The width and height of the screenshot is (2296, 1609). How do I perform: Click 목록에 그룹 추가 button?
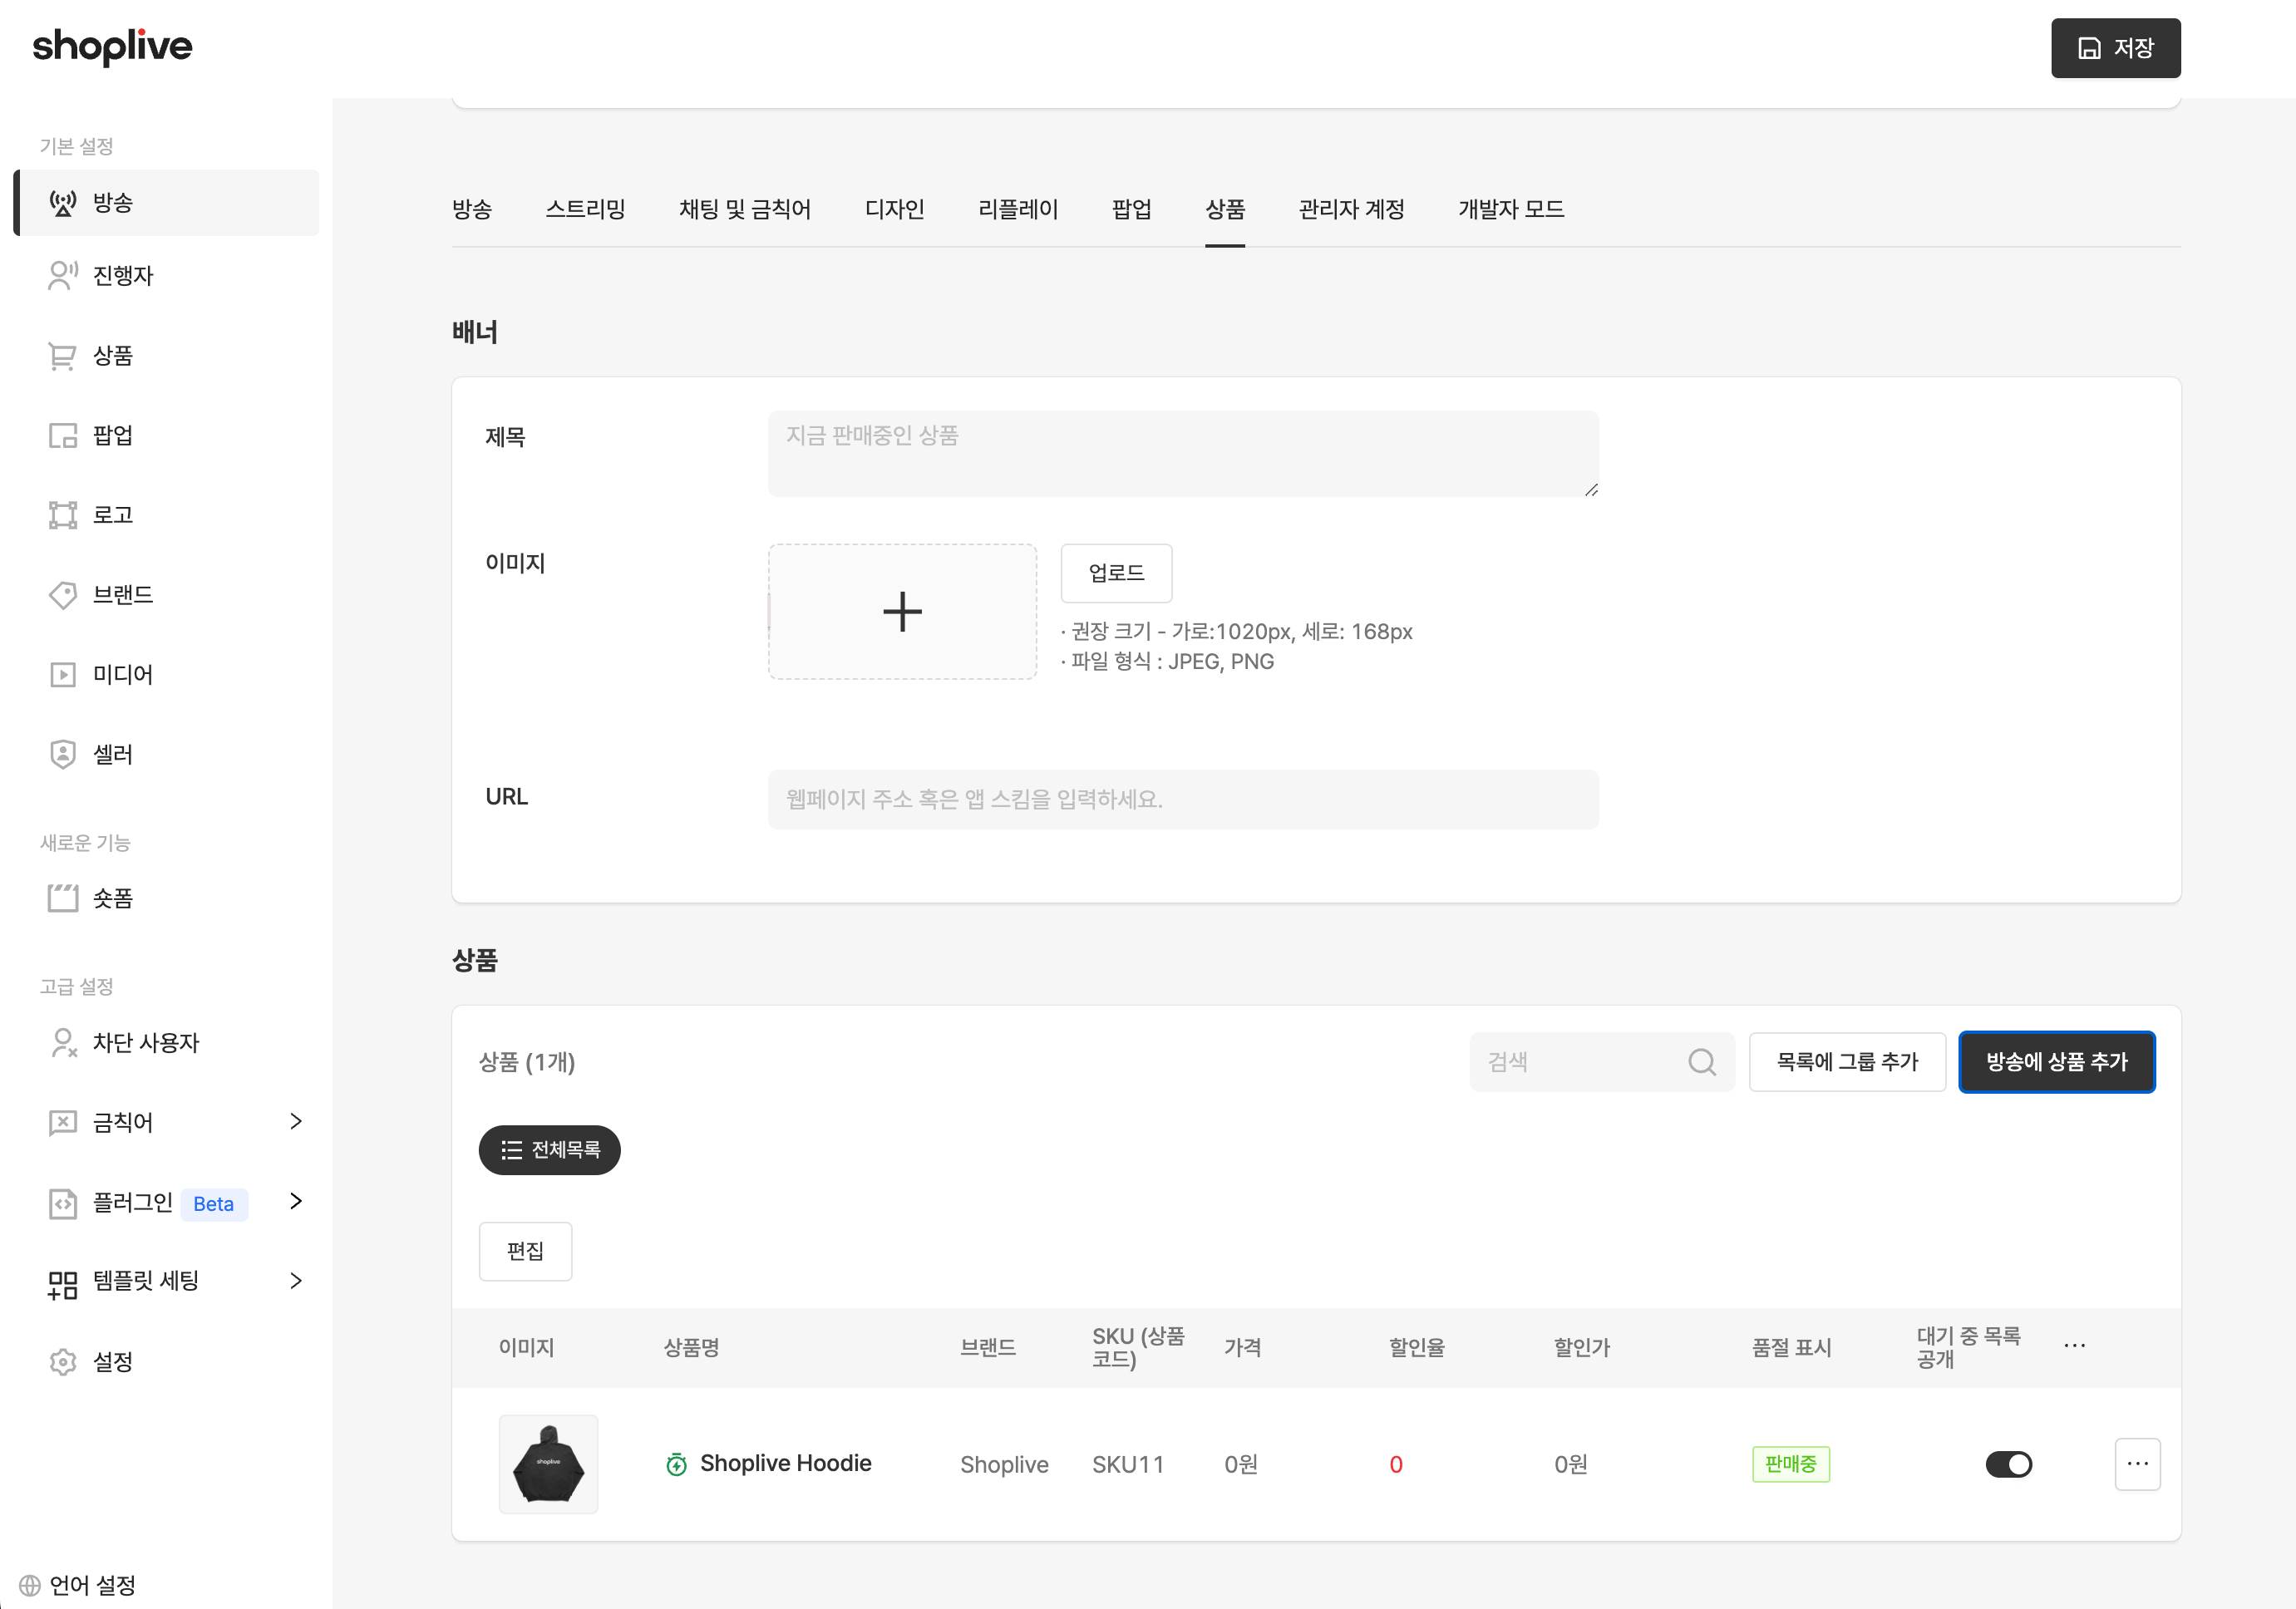1846,1062
